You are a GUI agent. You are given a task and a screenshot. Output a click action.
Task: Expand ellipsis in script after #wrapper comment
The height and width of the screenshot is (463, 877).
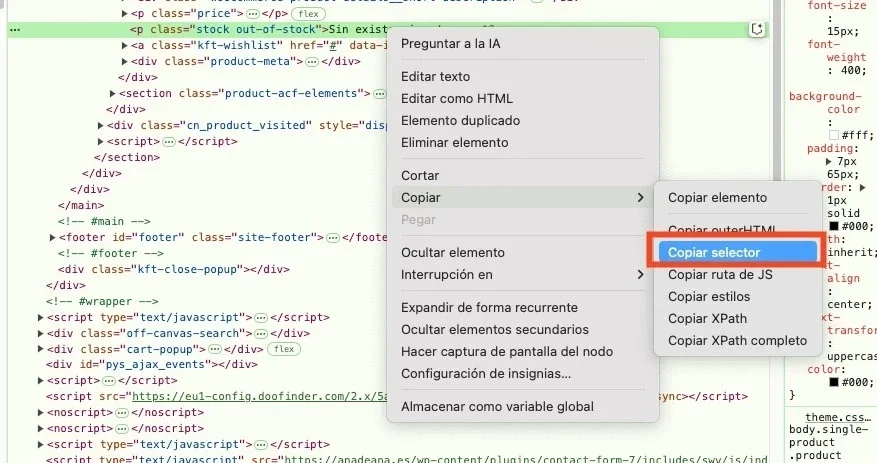coord(261,318)
